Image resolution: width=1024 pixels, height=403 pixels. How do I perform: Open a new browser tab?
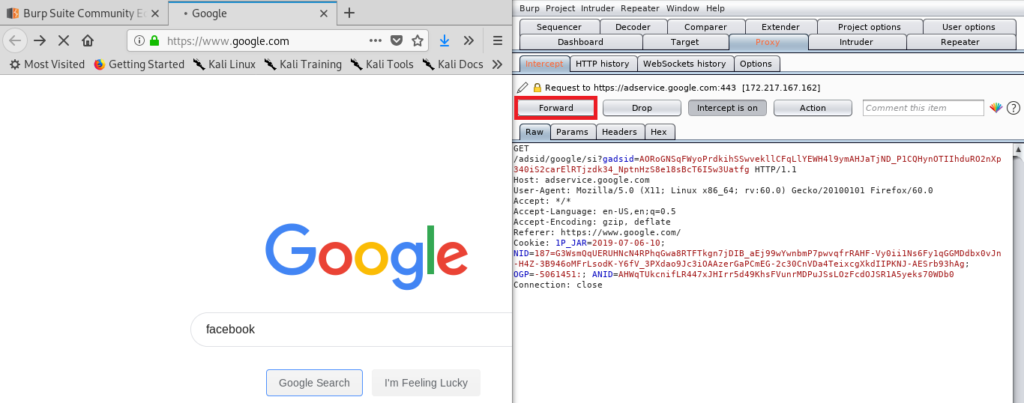point(349,12)
